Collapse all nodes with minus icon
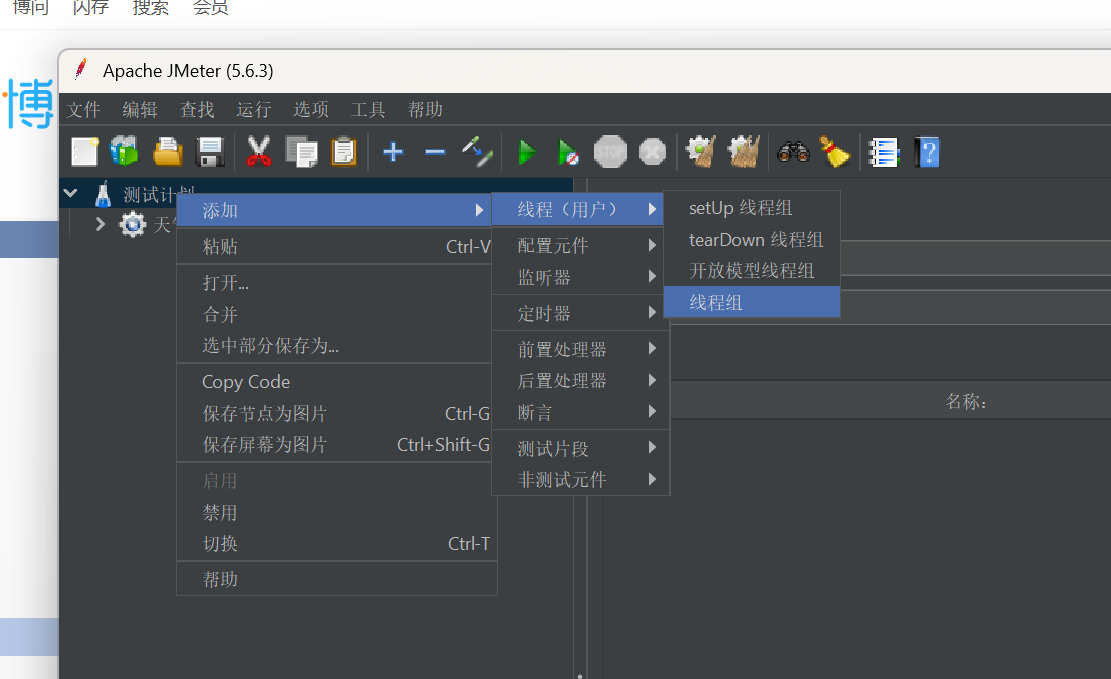 435,152
